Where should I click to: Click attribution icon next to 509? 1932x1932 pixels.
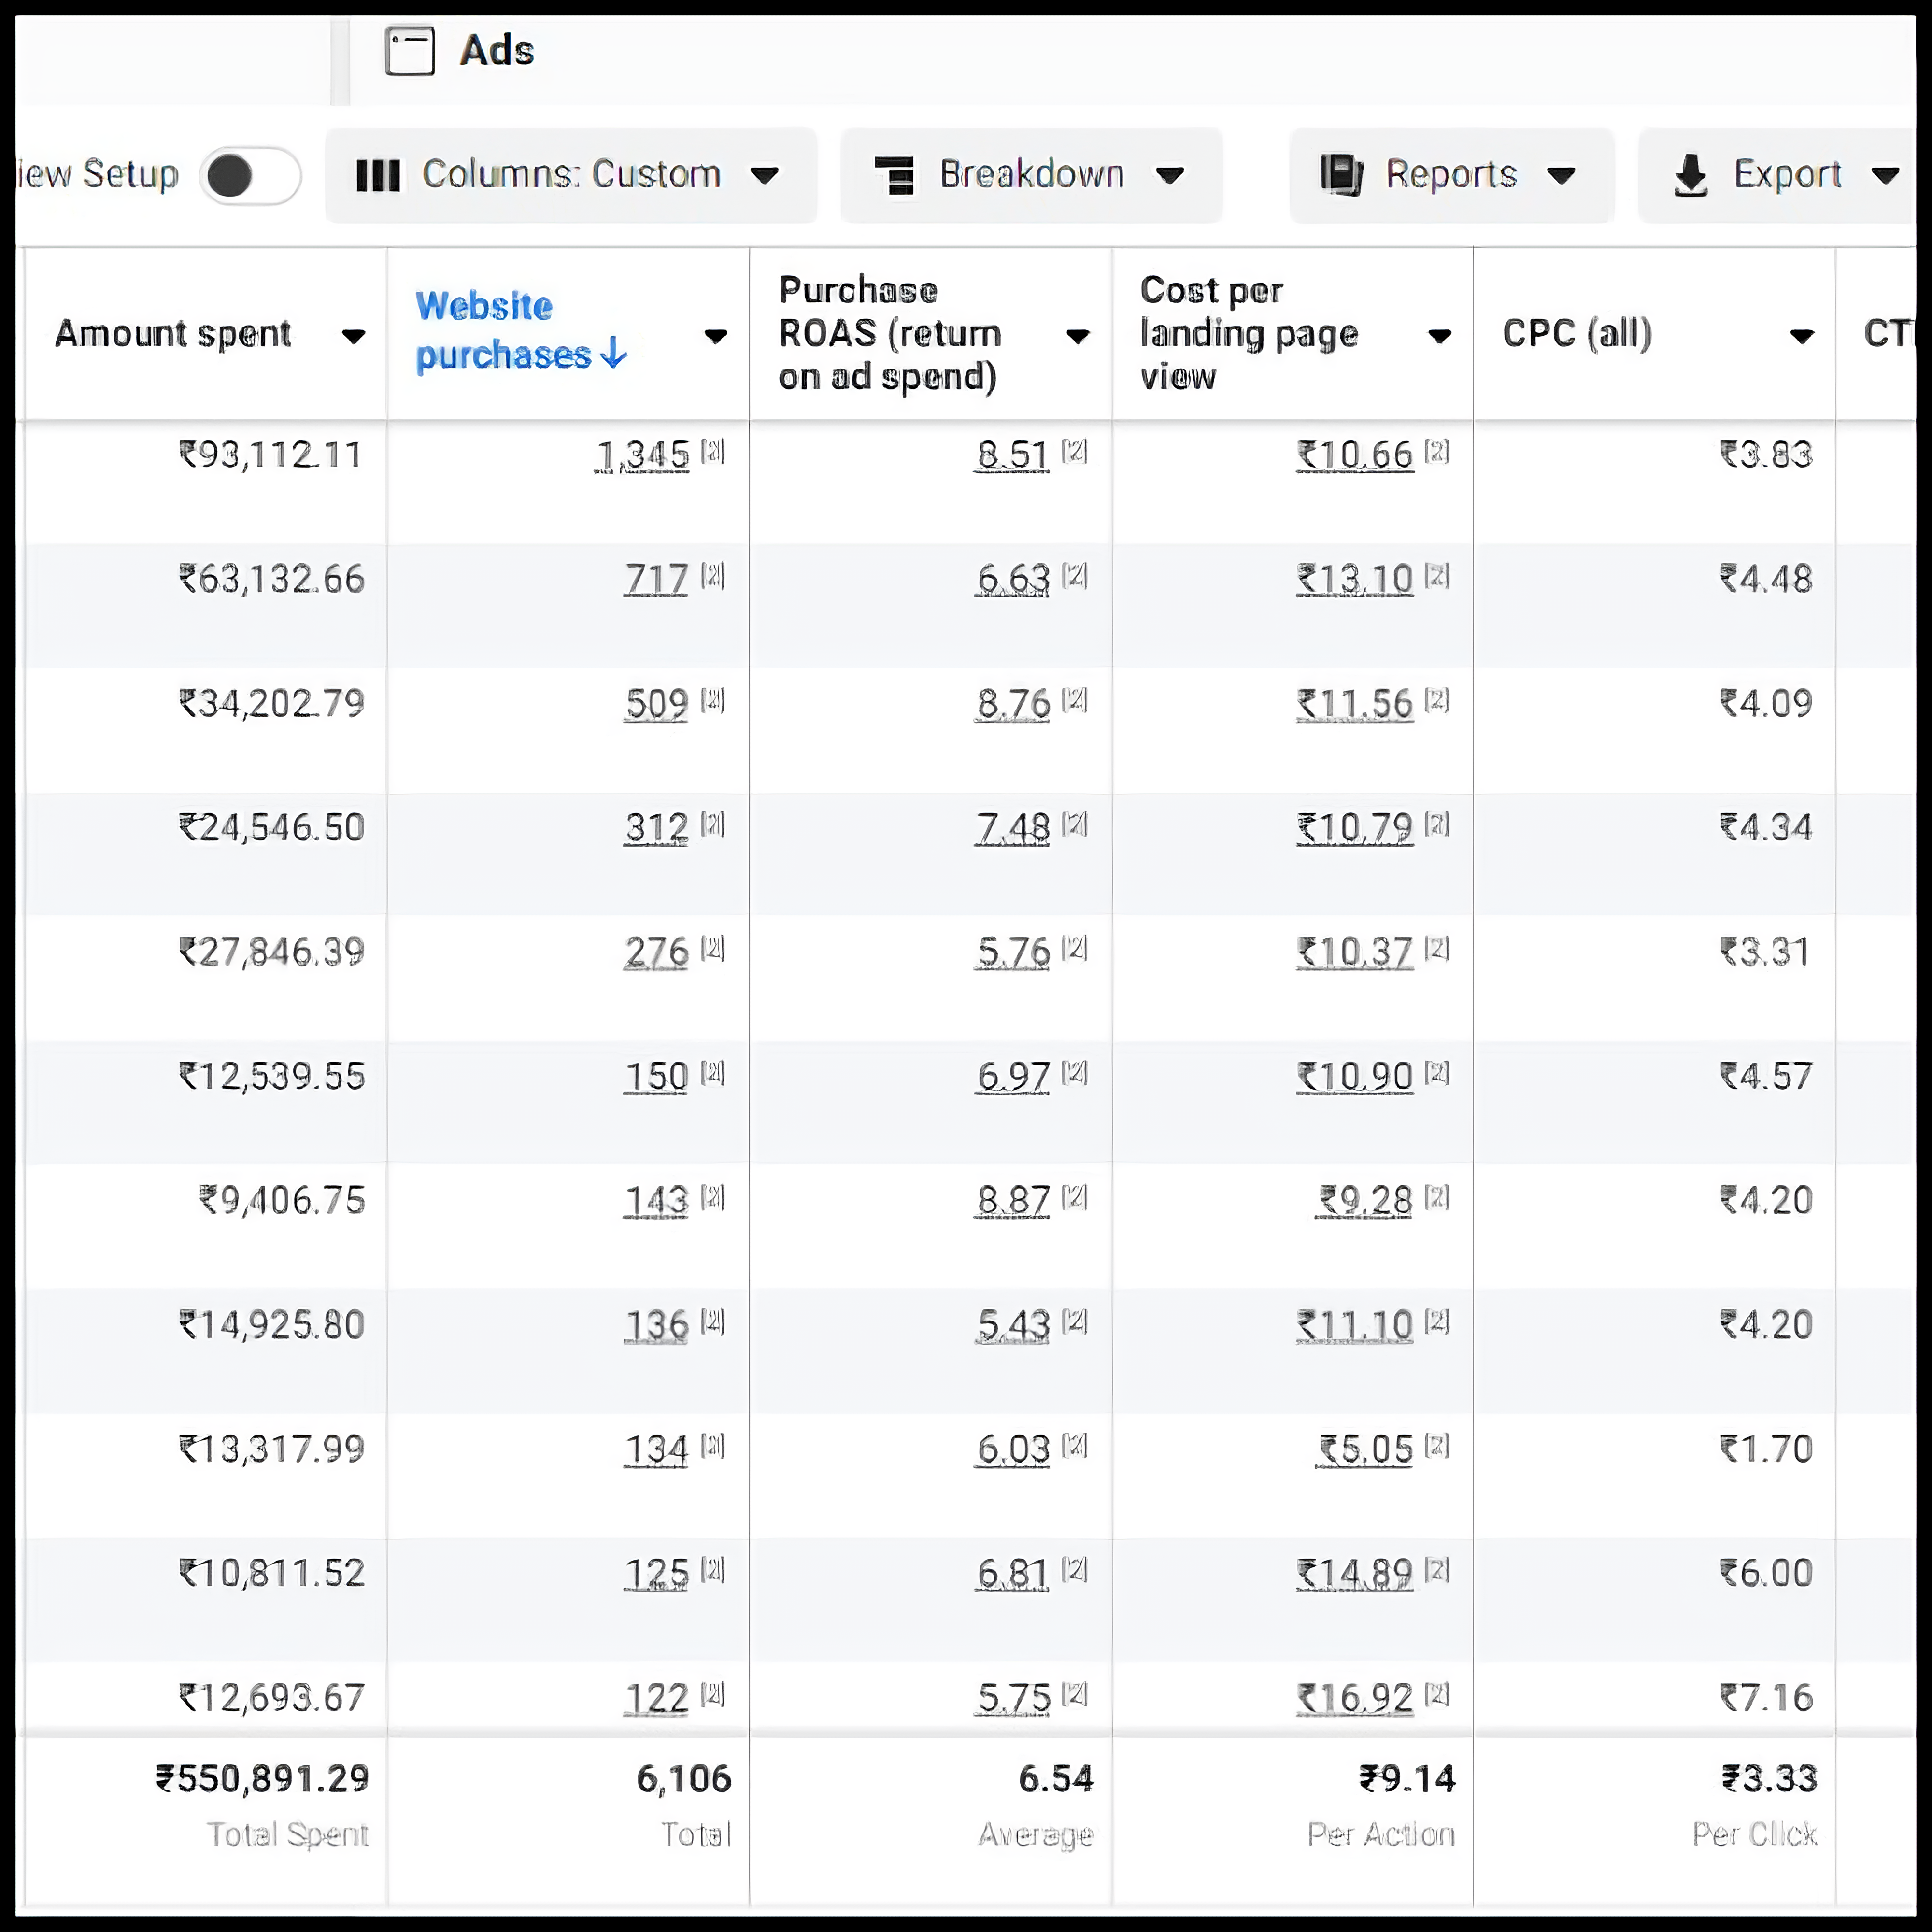pos(713,700)
